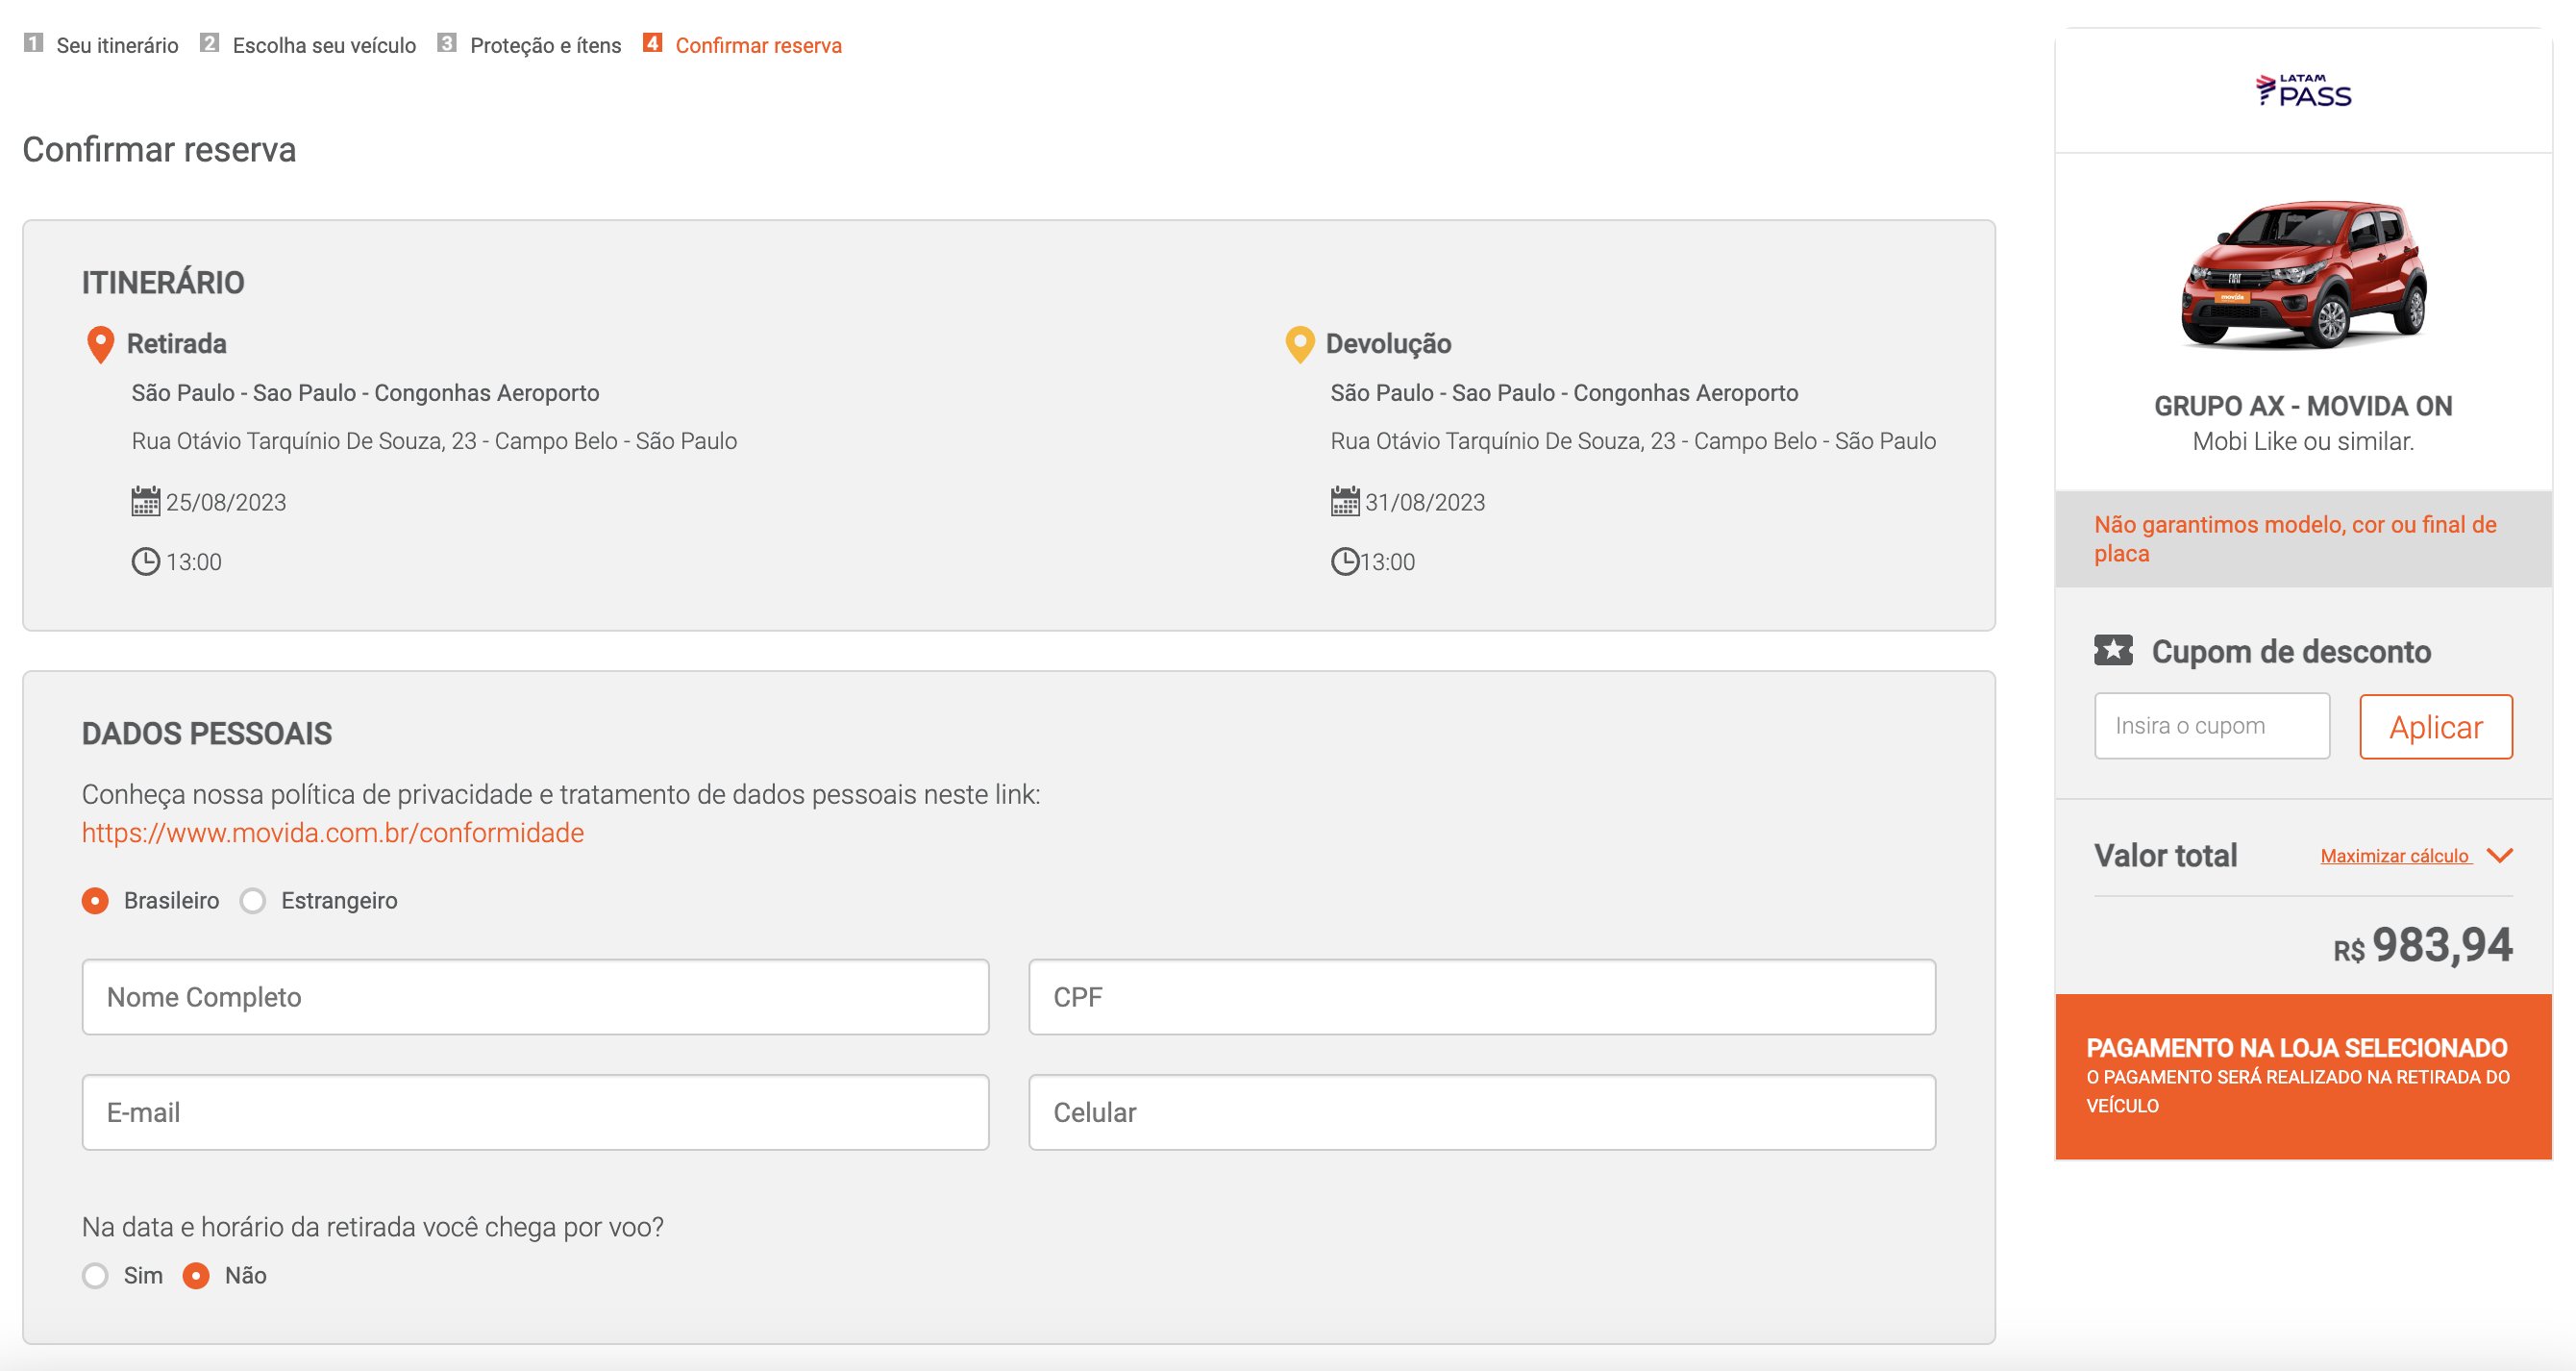Click the step 3 number badge

coord(447,43)
